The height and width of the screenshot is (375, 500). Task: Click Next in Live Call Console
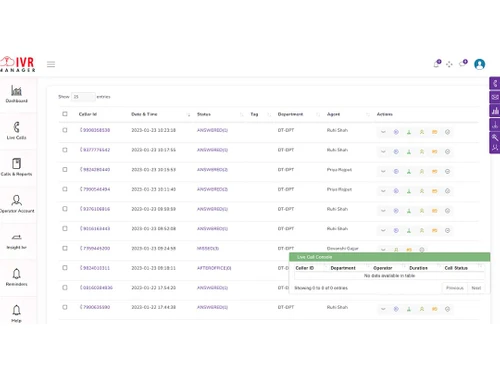coord(476,288)
